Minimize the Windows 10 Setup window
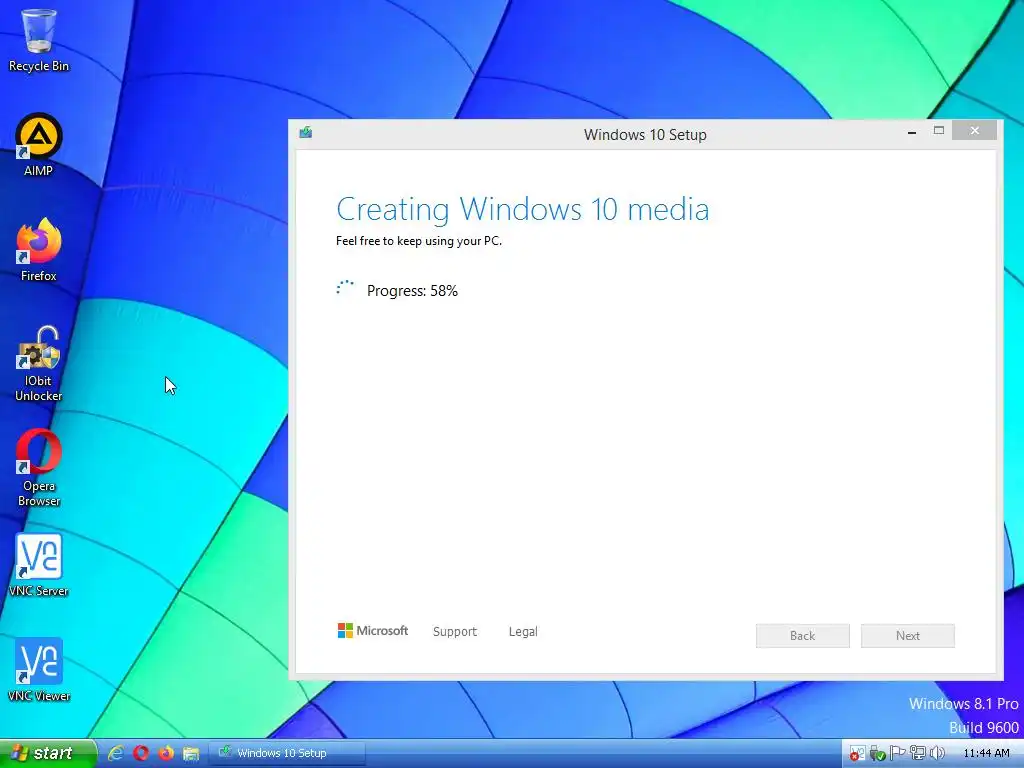 pyautogui.click(x=912, y=131)
